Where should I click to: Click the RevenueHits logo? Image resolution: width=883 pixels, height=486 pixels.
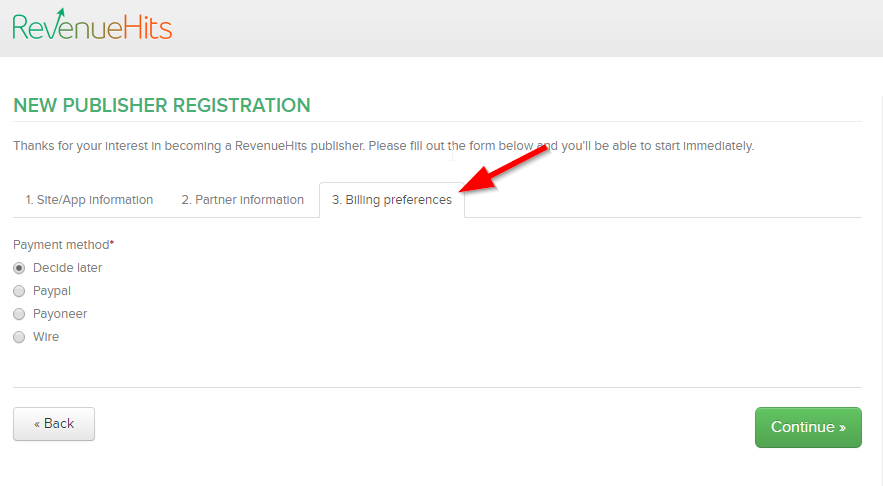[x=92, y=25]
